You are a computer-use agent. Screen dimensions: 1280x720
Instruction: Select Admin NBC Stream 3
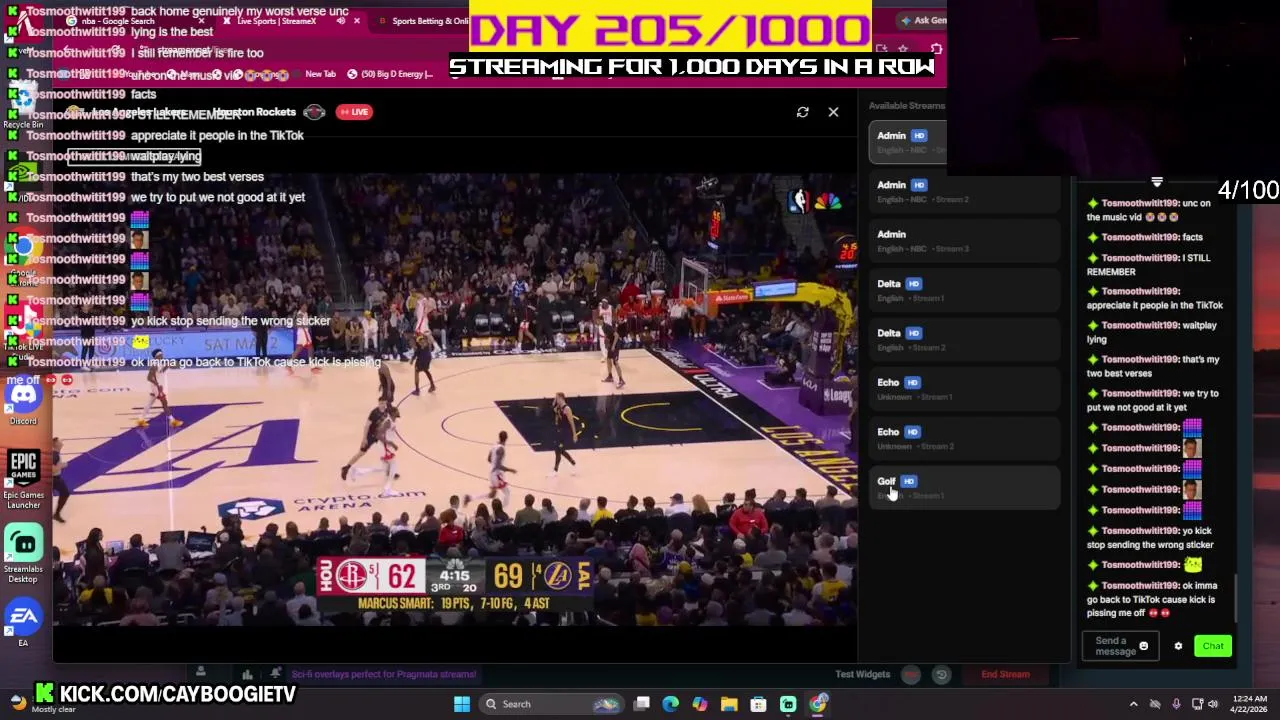(x=964, y=240)
